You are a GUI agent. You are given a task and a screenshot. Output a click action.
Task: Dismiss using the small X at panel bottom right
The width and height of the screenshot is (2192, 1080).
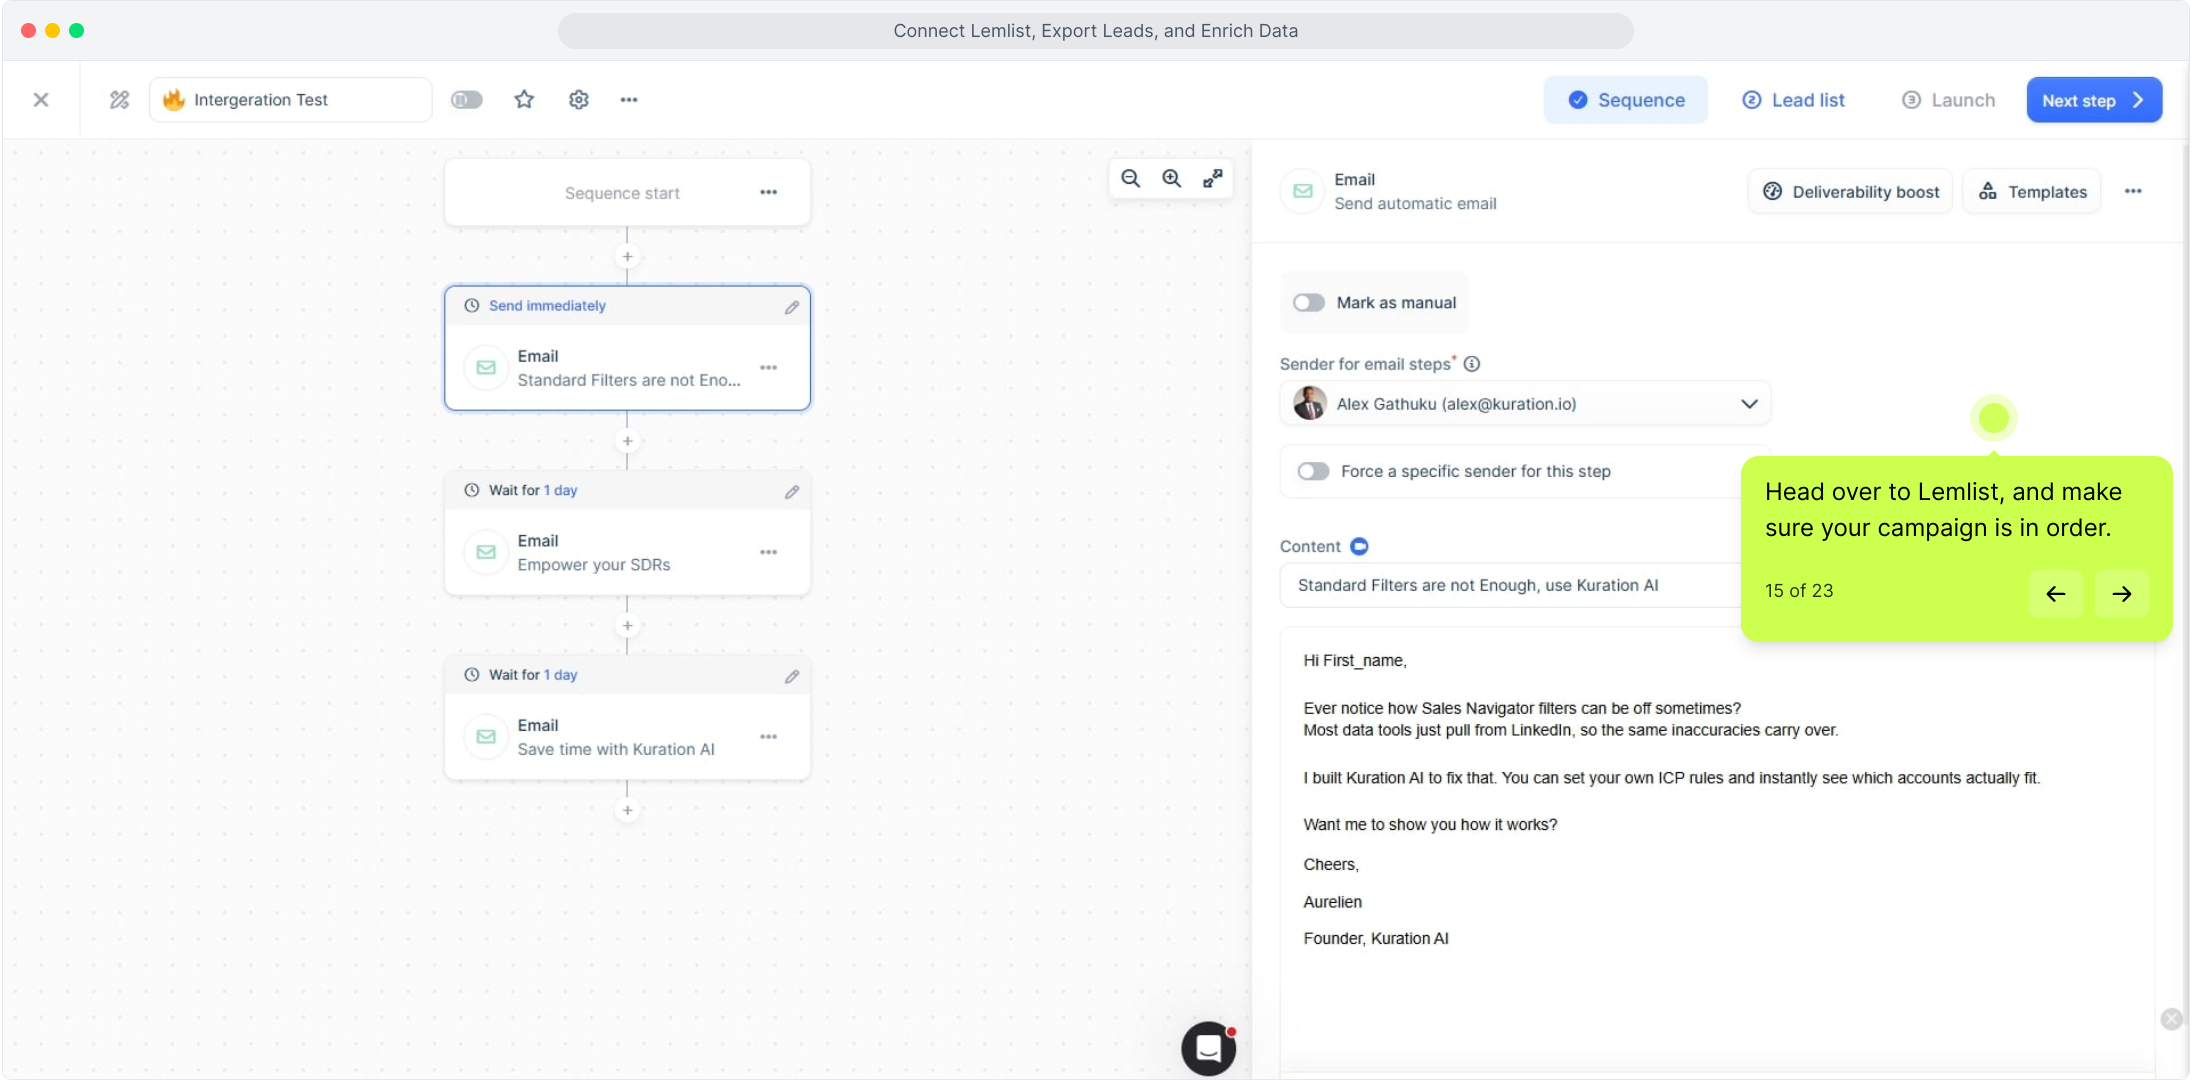pos(2171,1019)
